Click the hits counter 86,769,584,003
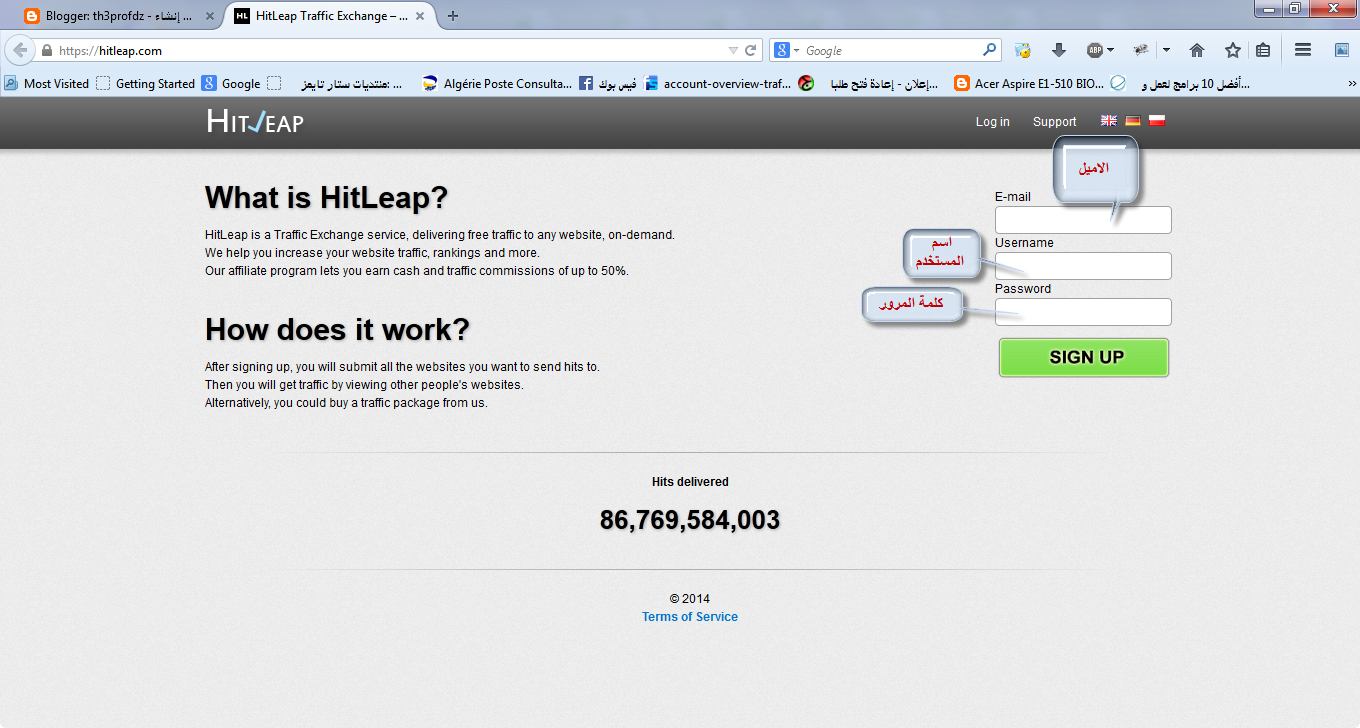 click(690, 520)
